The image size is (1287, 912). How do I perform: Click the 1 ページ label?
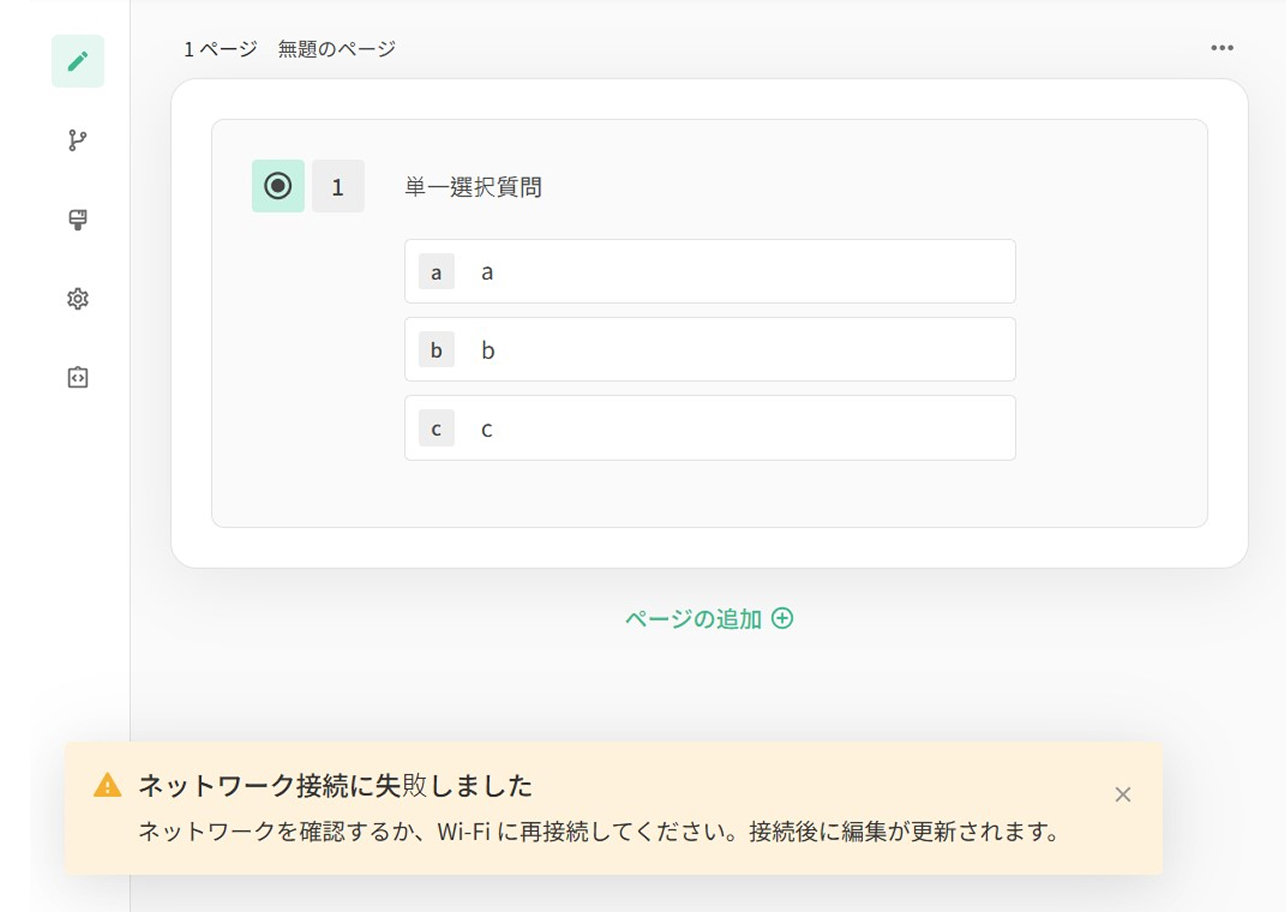220,48
